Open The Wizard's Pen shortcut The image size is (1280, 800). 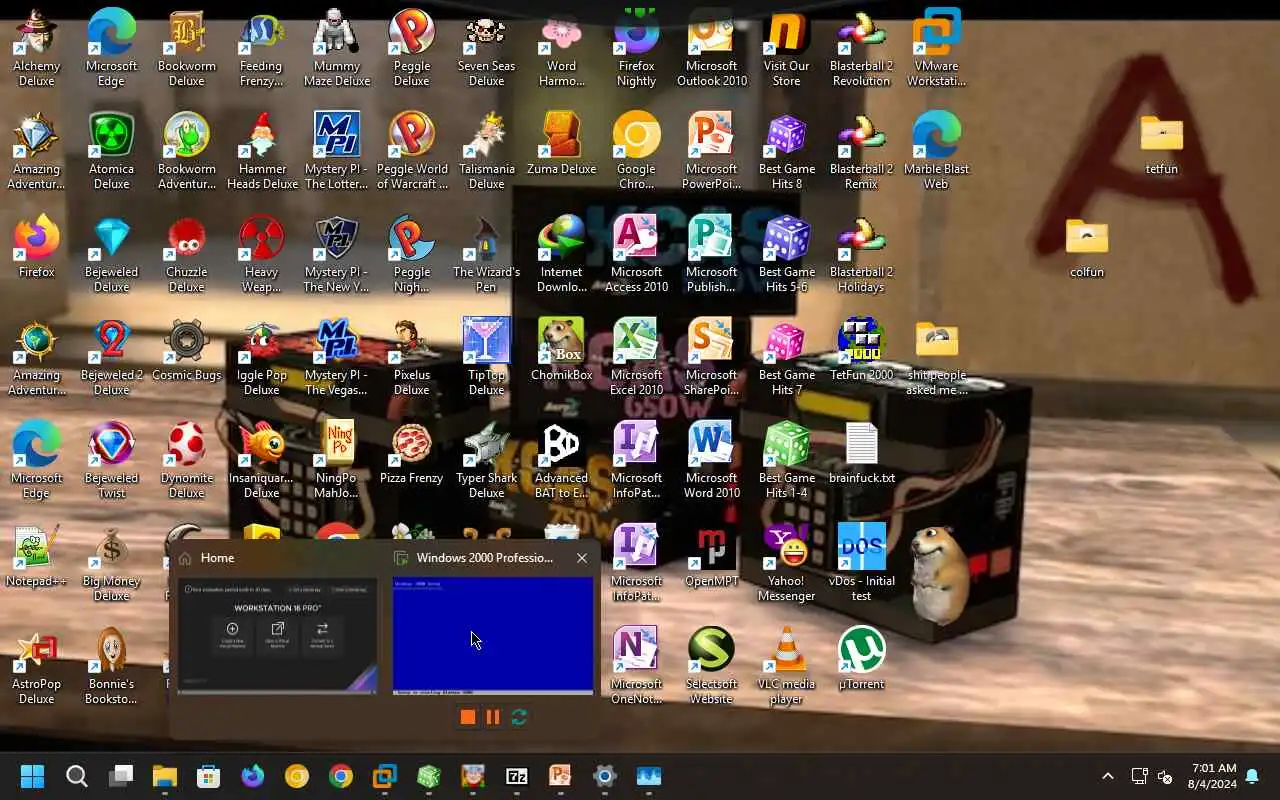tap(486, 254)
